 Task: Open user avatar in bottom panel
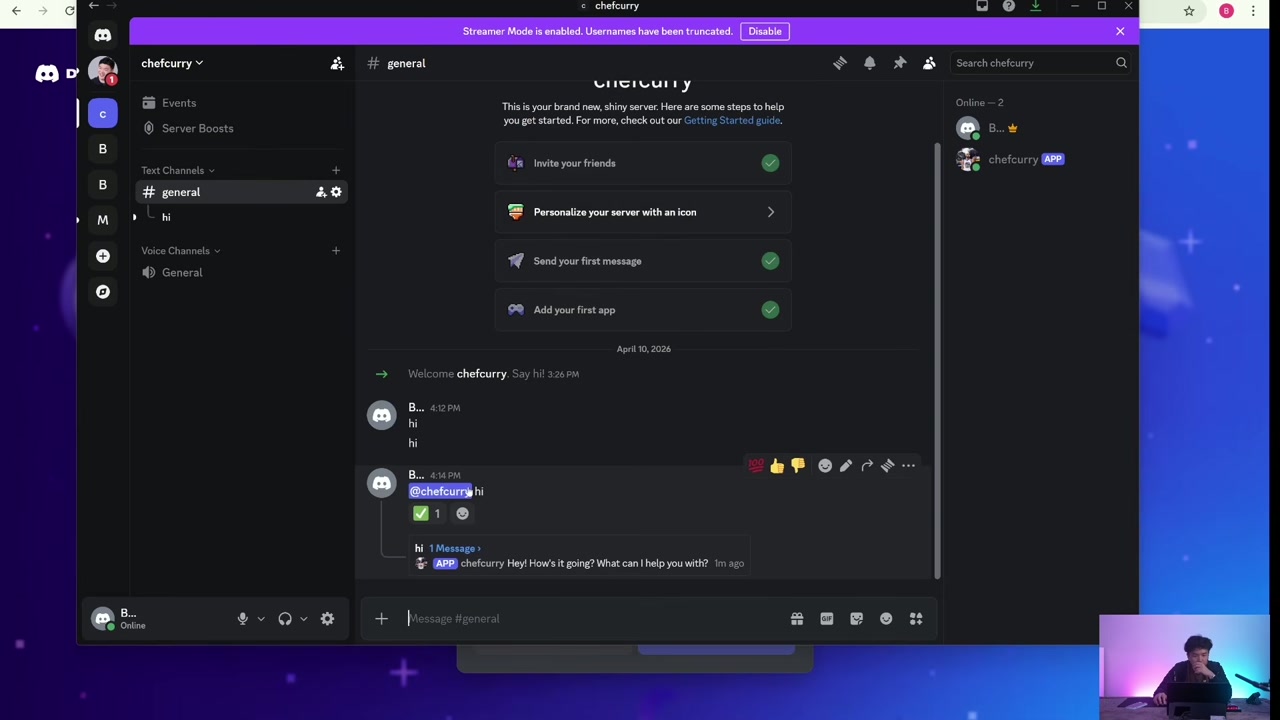102,619
